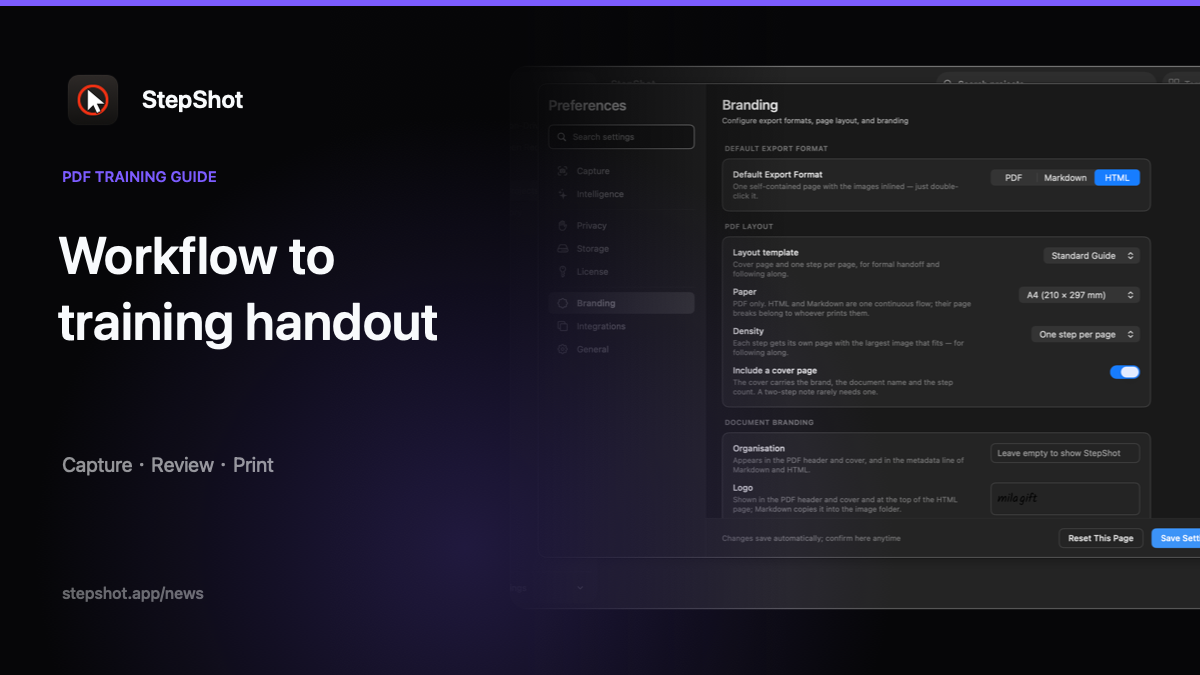Click the Changes save automatically footer note

[811, 538]
